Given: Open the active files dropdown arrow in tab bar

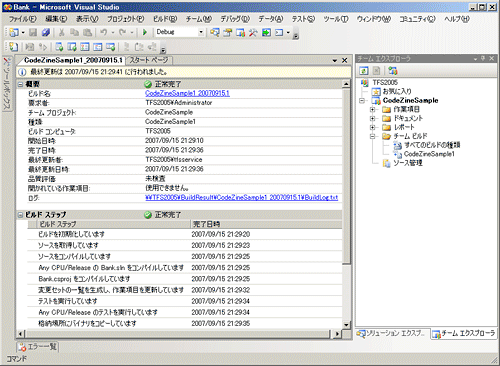Looking at the screenshot, I should [x=335, y=61].
